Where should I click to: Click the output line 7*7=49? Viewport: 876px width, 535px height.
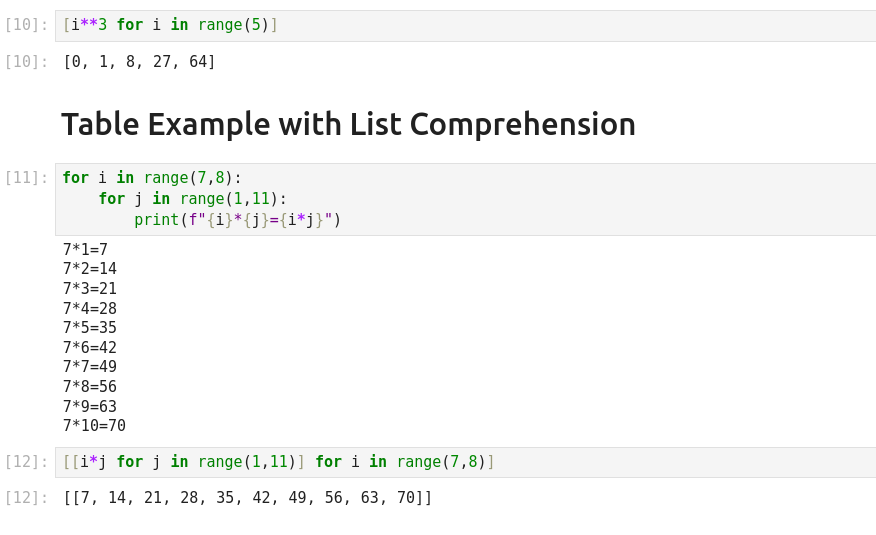(x=90, y=367)
